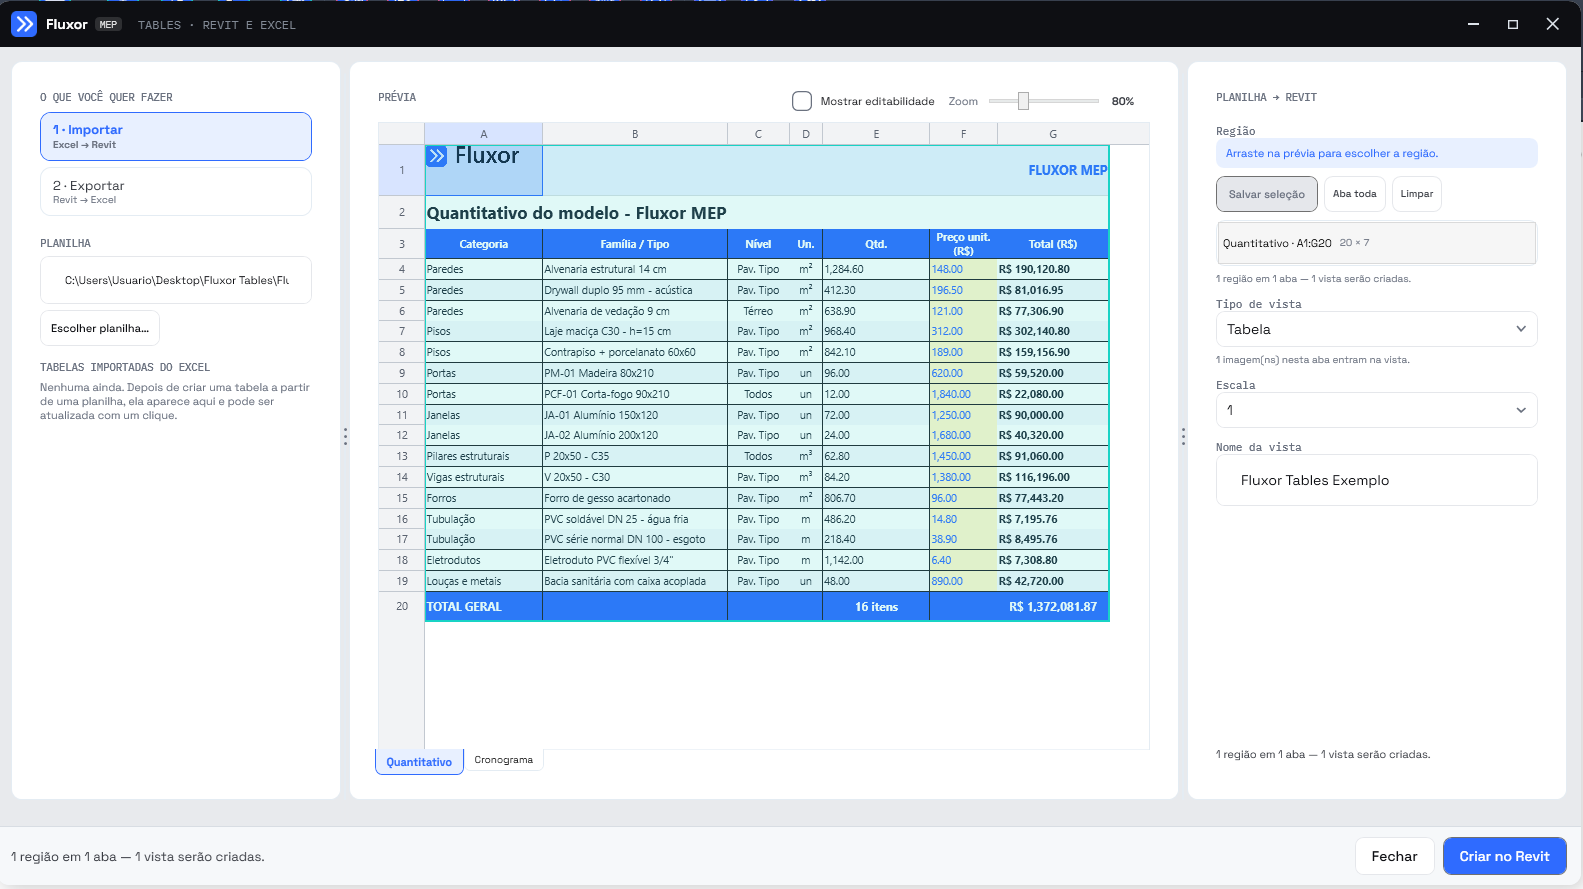
Task: Click column header B in preview
Action: (x=635, y=134)
